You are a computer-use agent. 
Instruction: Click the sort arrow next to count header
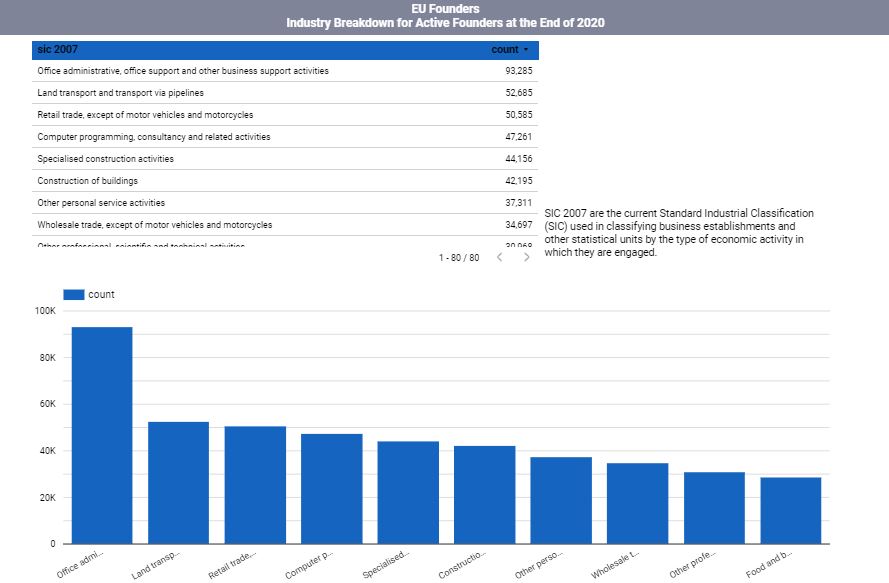[528, 50]
